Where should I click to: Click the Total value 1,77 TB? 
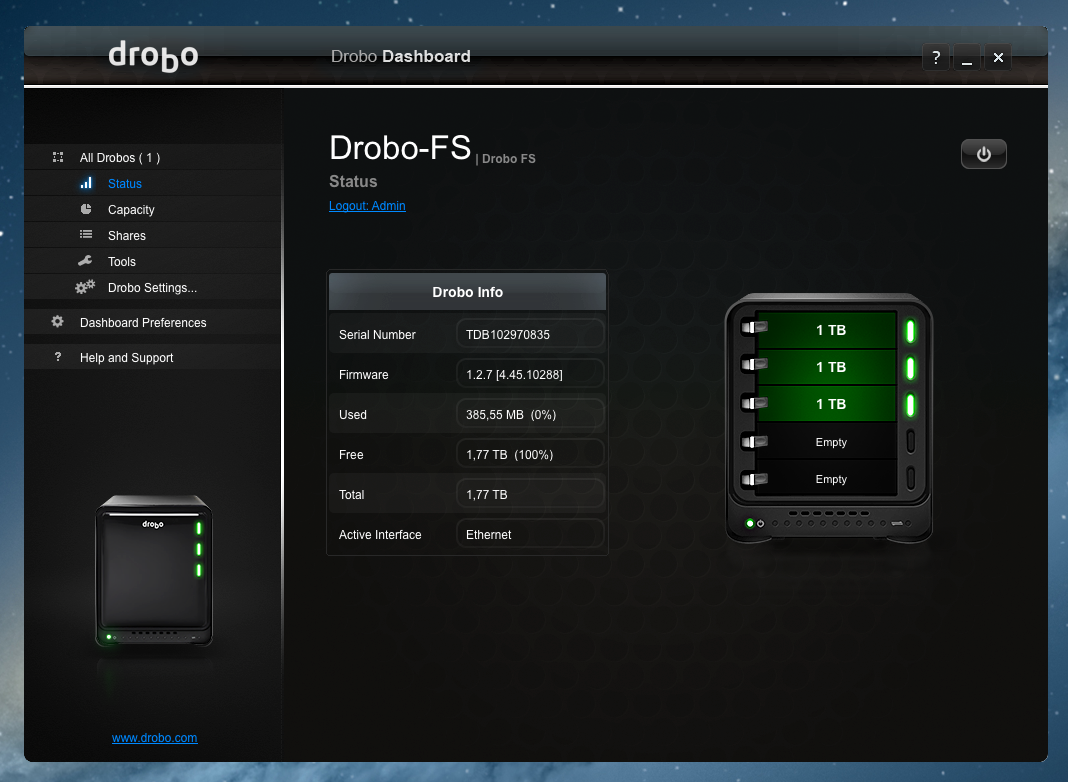530,495
